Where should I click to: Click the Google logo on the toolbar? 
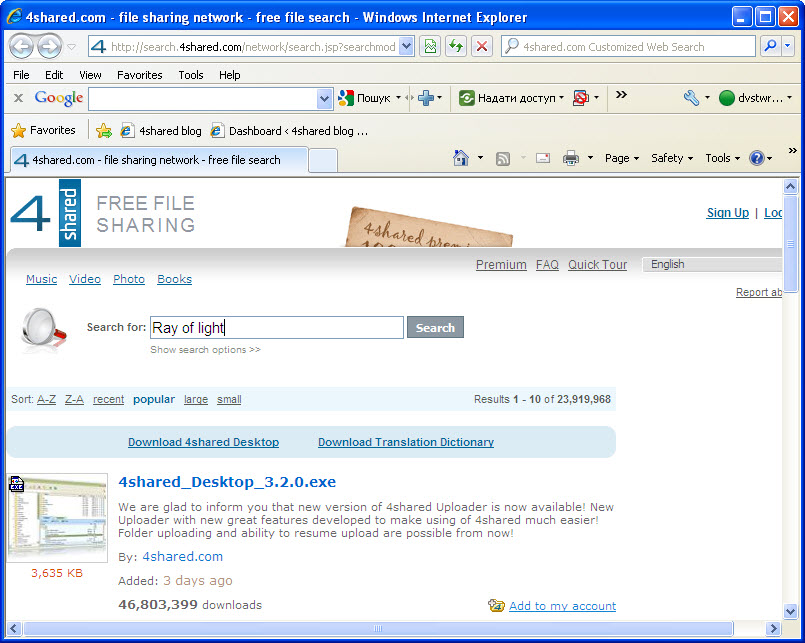(x=59, y=98)
